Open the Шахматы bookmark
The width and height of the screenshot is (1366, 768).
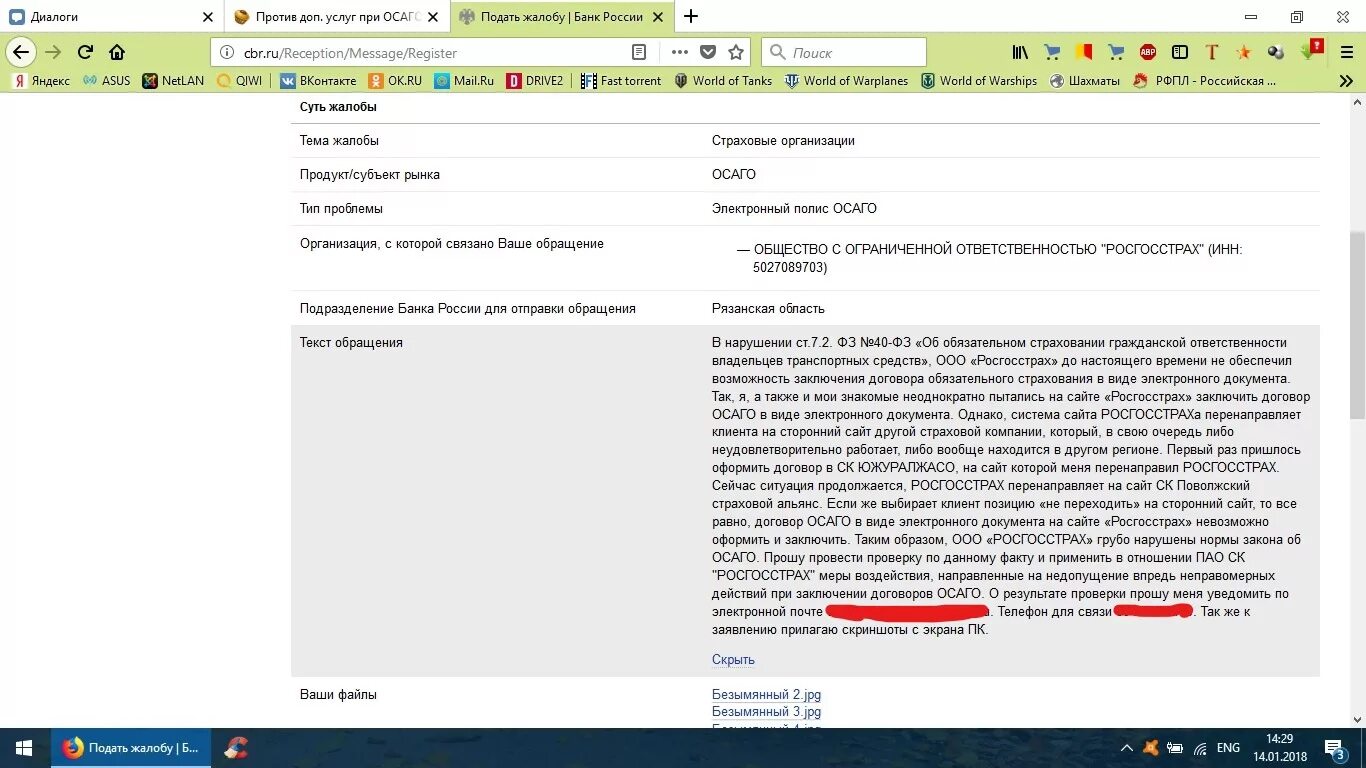click(x=1085, y=81)
